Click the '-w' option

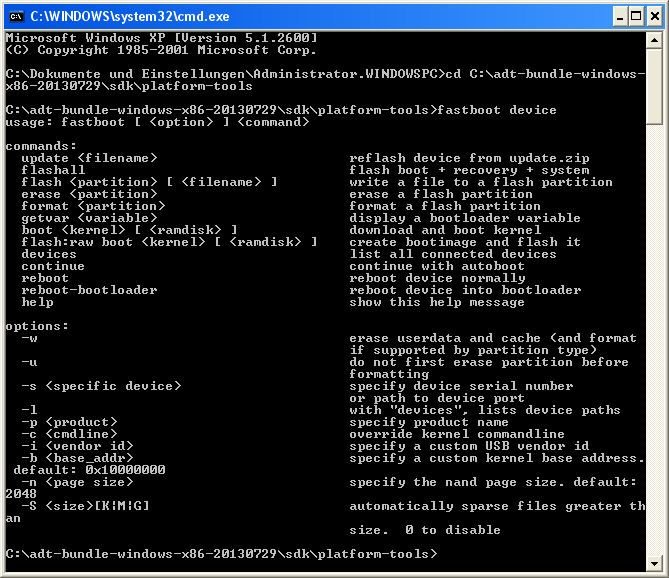pos(29,338)
